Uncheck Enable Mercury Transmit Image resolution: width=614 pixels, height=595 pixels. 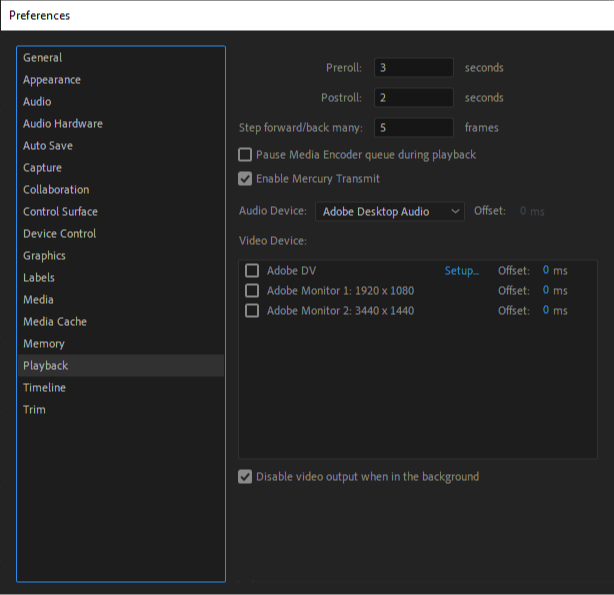245,179
